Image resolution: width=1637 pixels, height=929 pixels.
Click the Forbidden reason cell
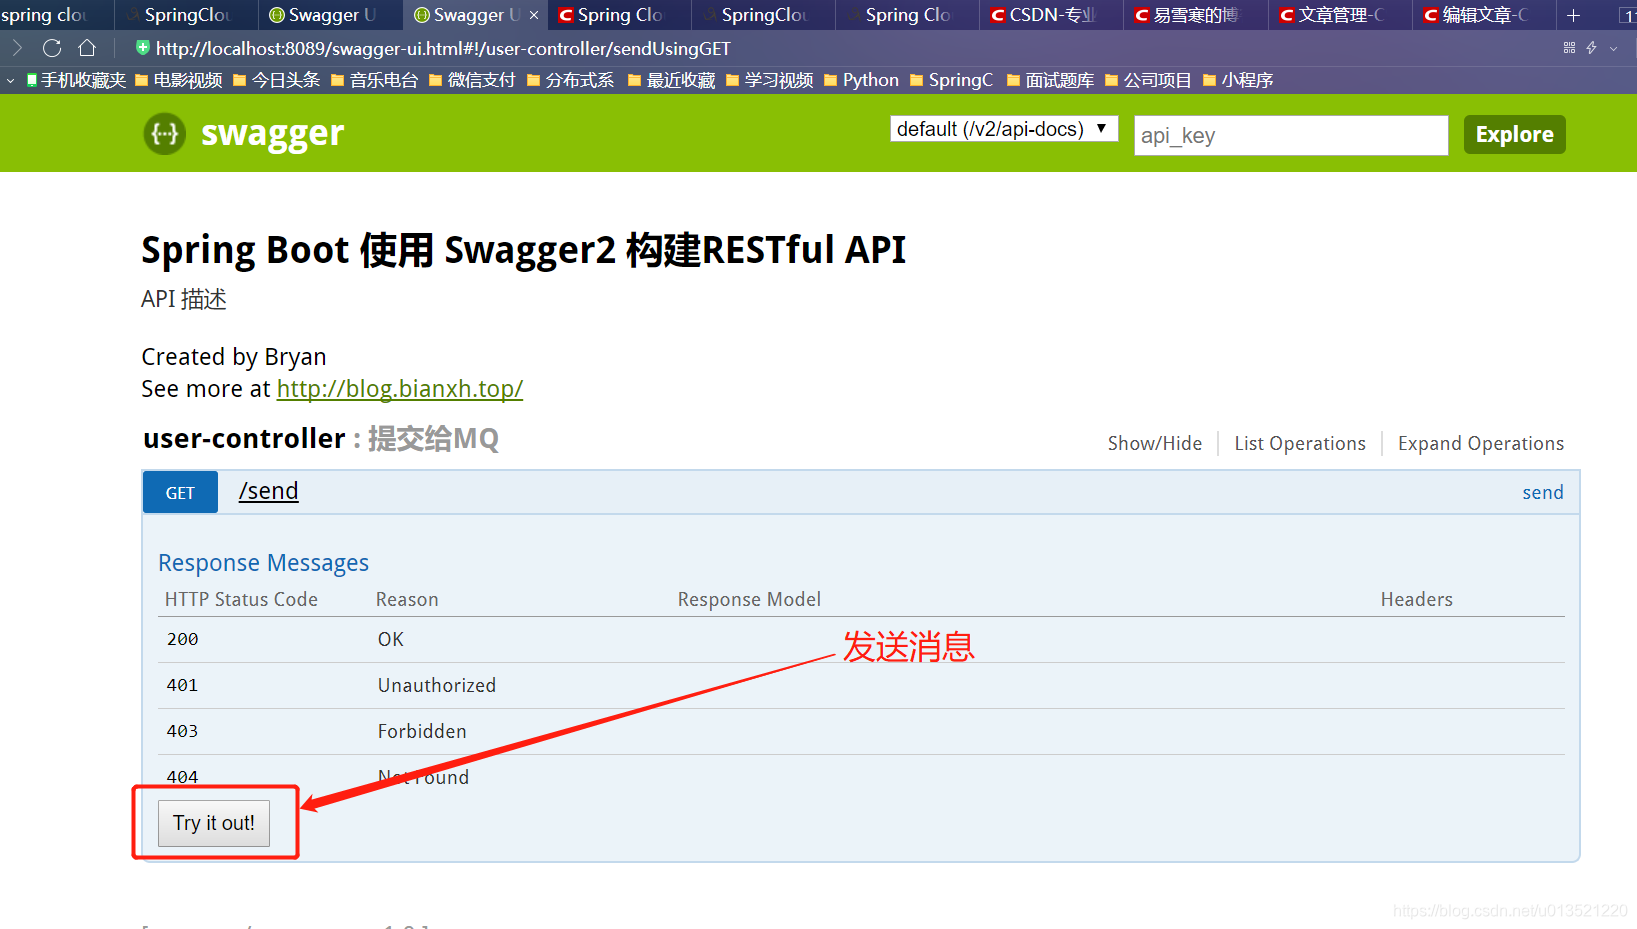tap(422, 731)
